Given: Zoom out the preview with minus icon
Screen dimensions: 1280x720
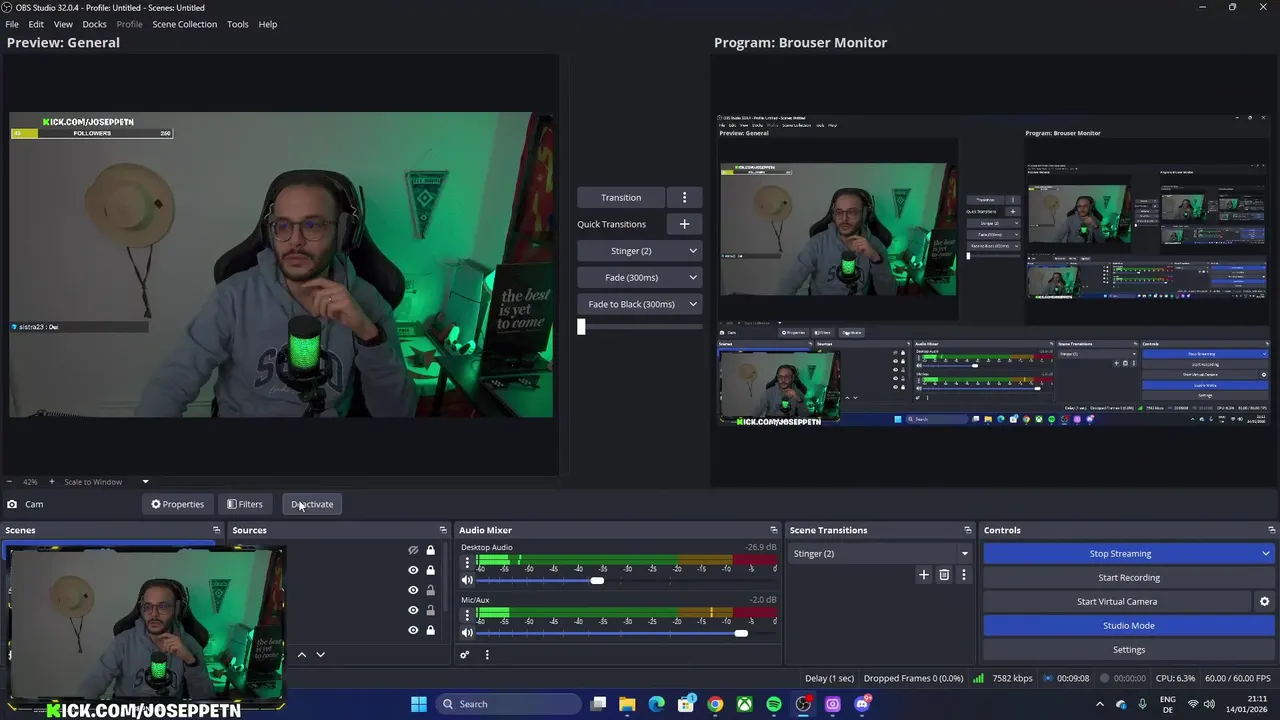Looking at the screenshot, I should (8, 482).
